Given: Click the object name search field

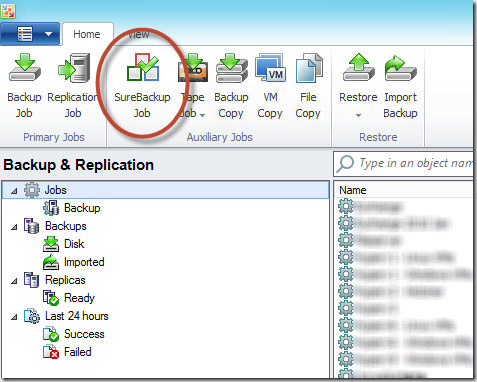Looking at the screenshot, I should [403, 164].
